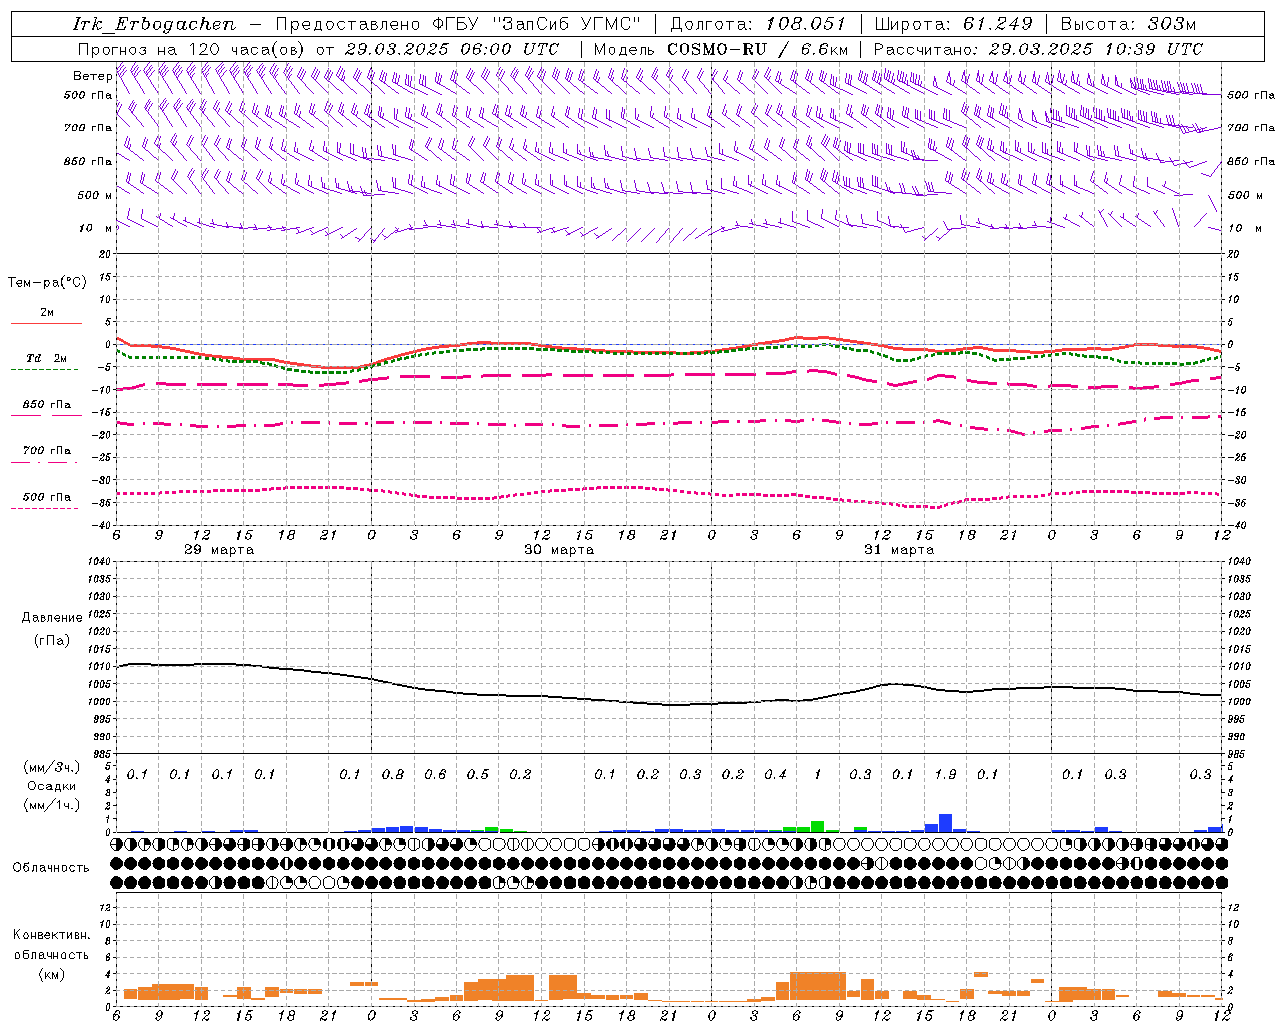Image resolution: width=1280 pixels, height=1024 pixels.
Task: Click the '31 марта' date label
Action: click(x=899, y=550)
